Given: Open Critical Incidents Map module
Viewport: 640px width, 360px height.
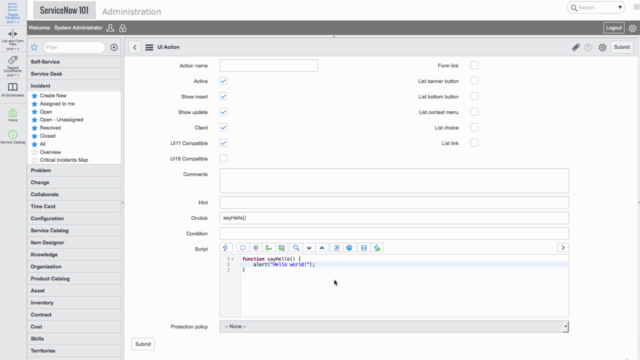Looking at the screenshot, I should tap(64, 160).
